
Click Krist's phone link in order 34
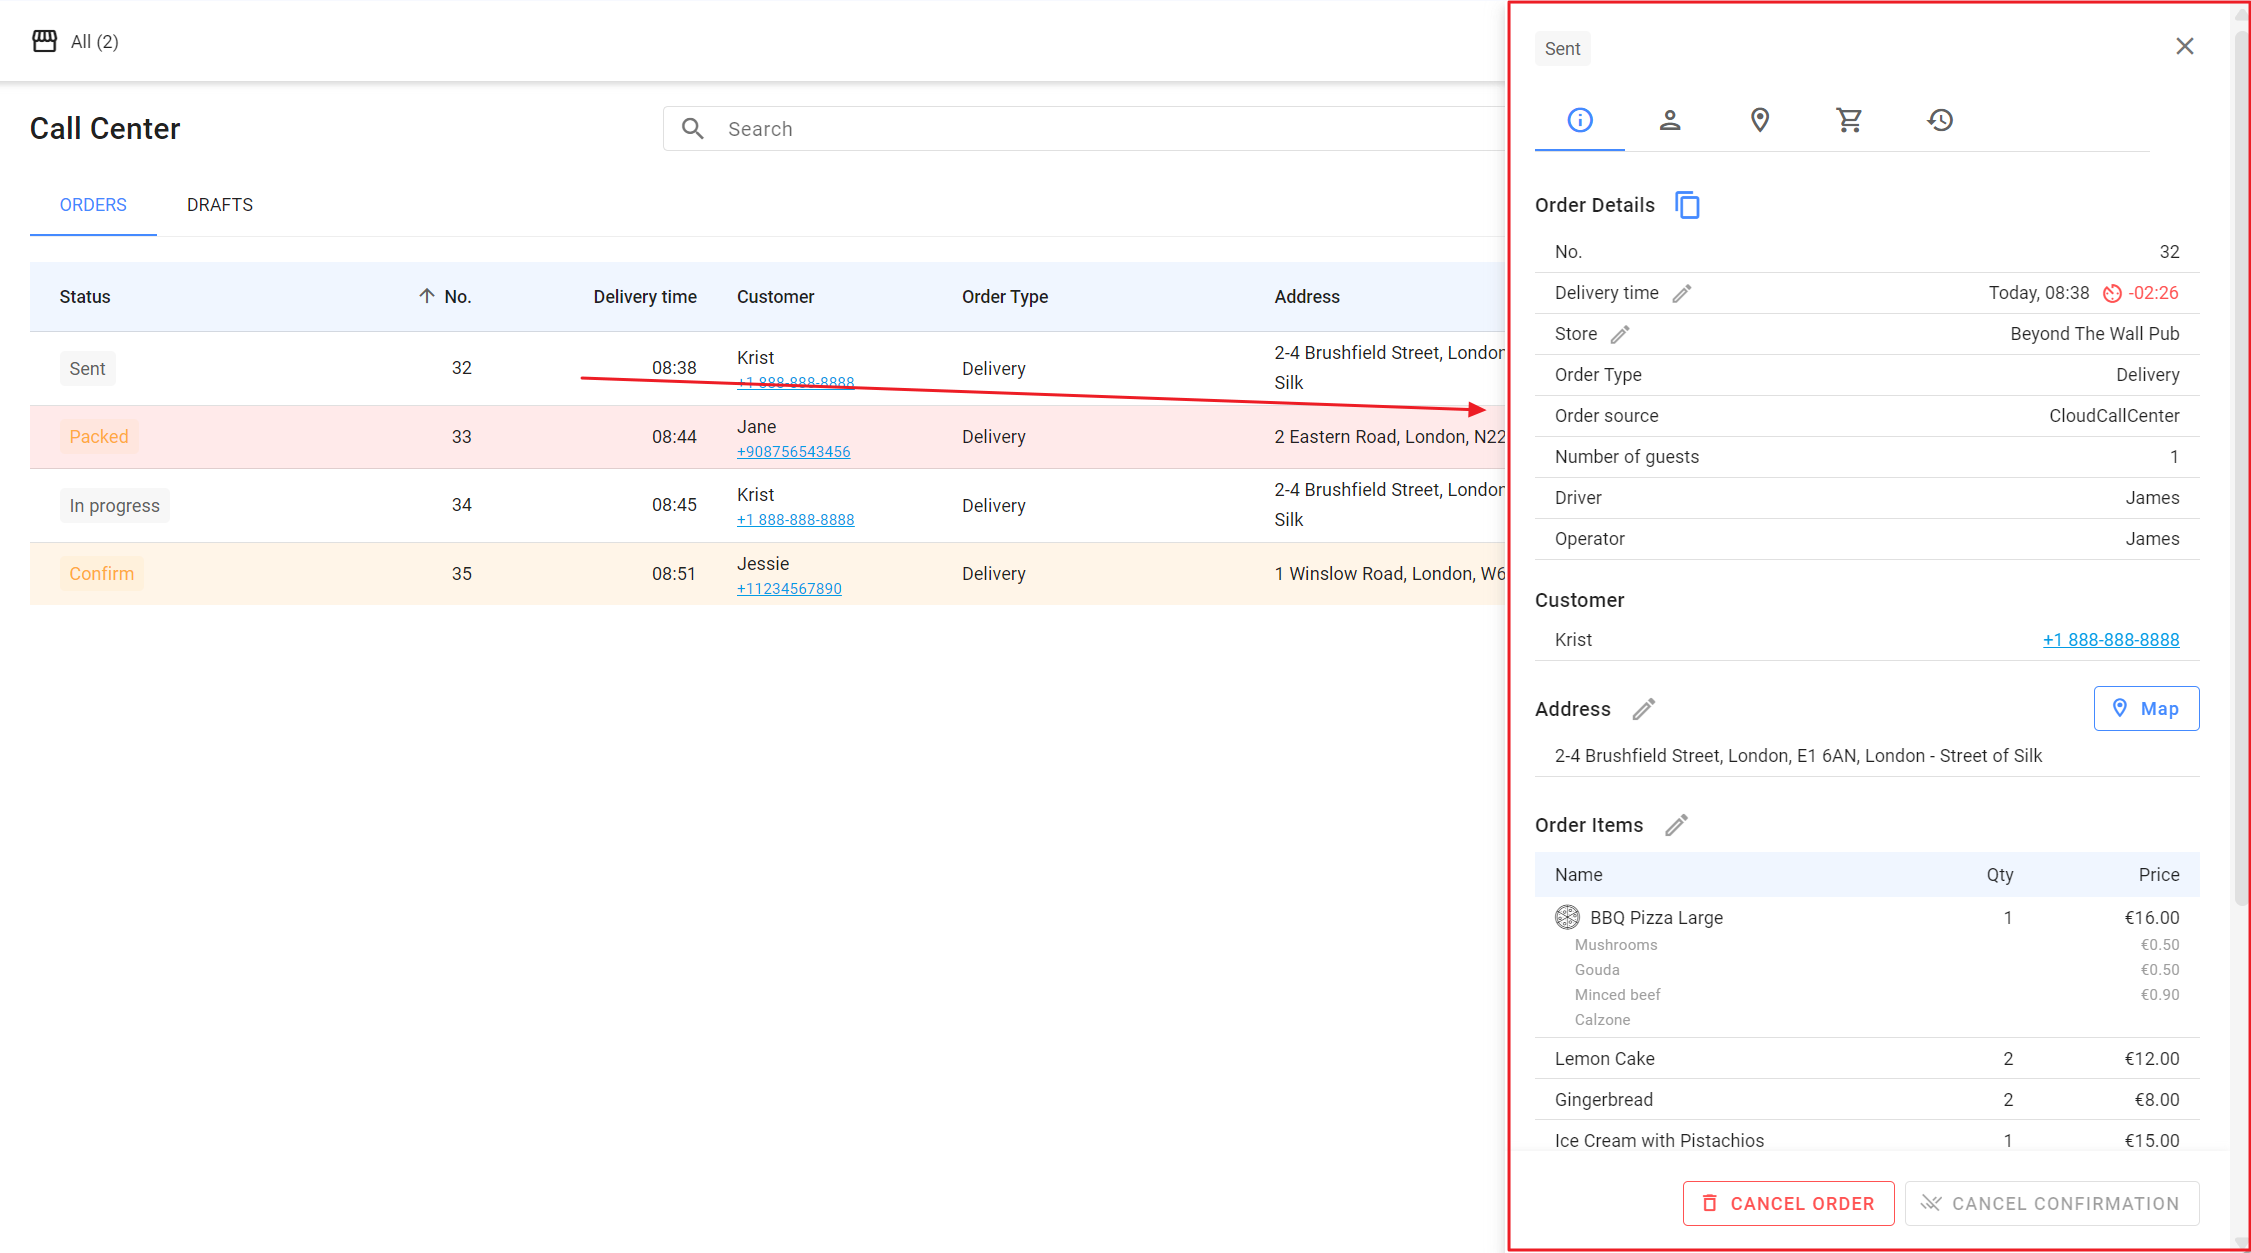796,520
